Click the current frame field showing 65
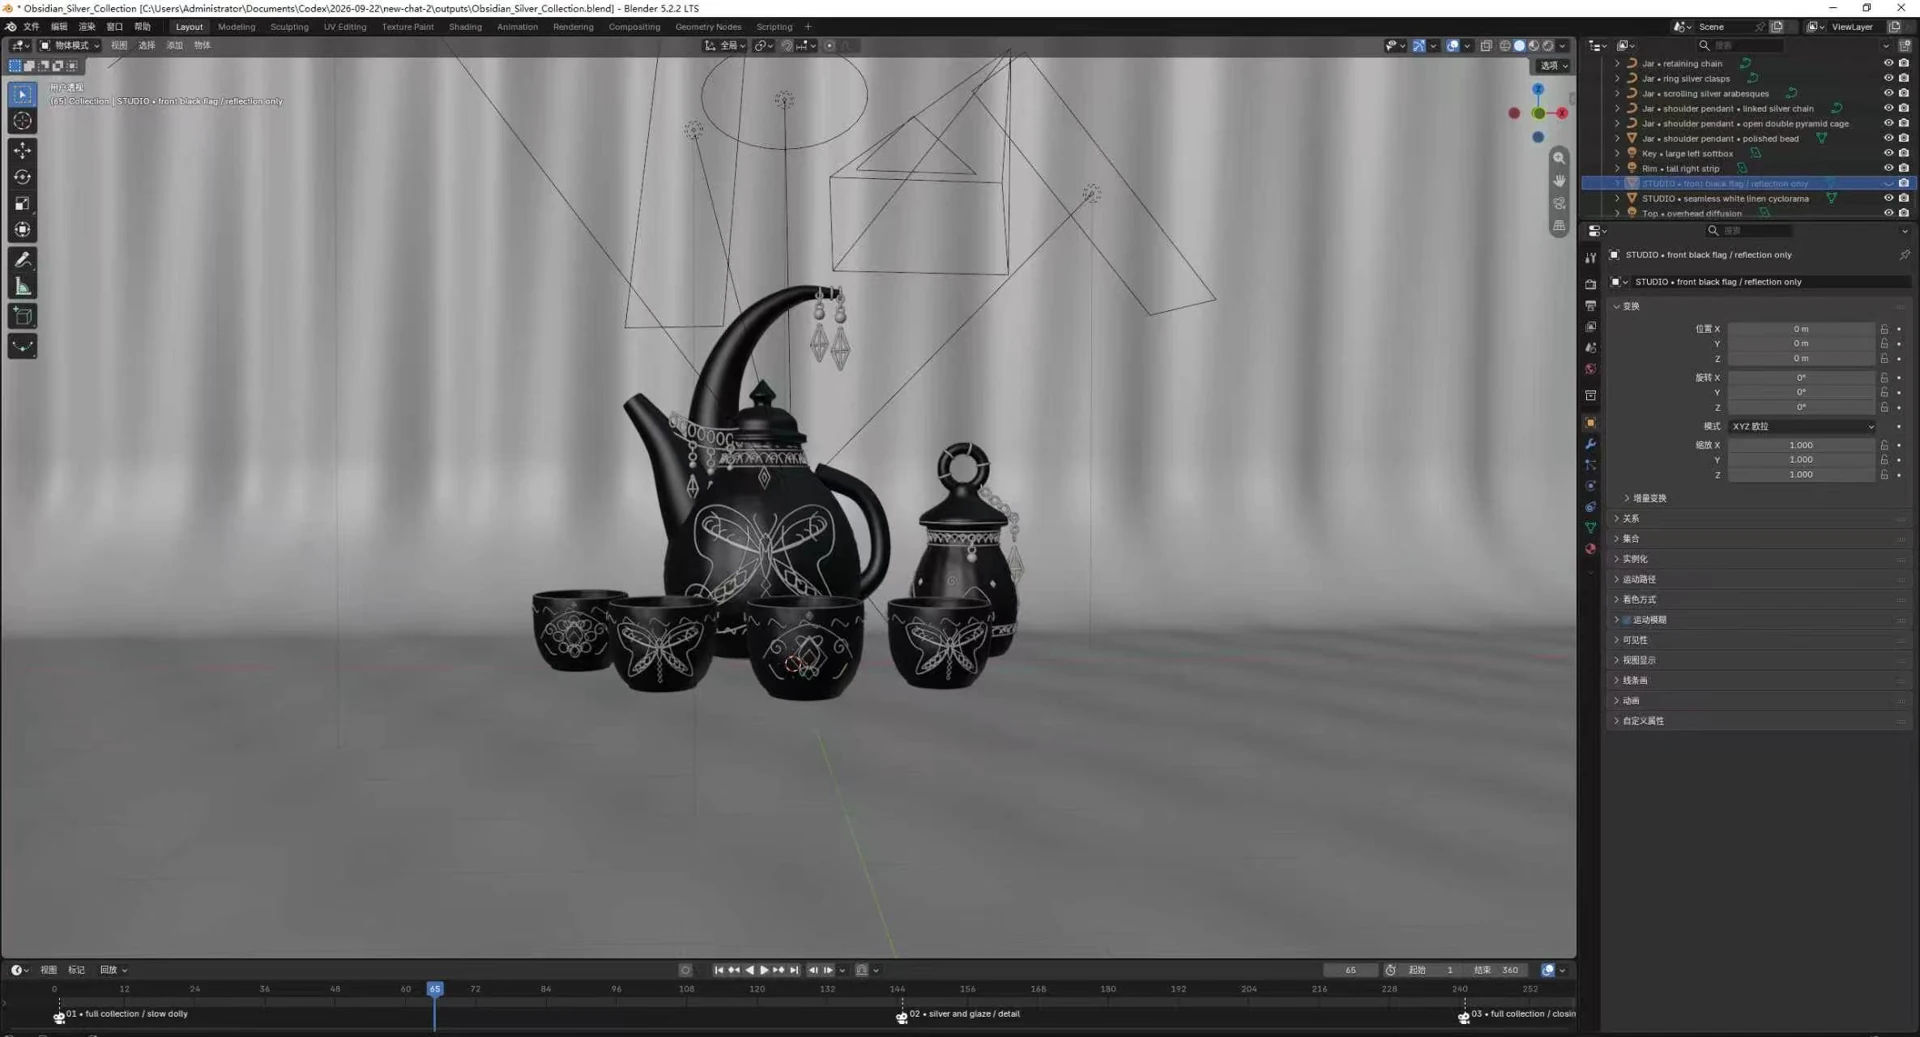This screenshot has width=1920, height=1037. (x=1350, y=970)
